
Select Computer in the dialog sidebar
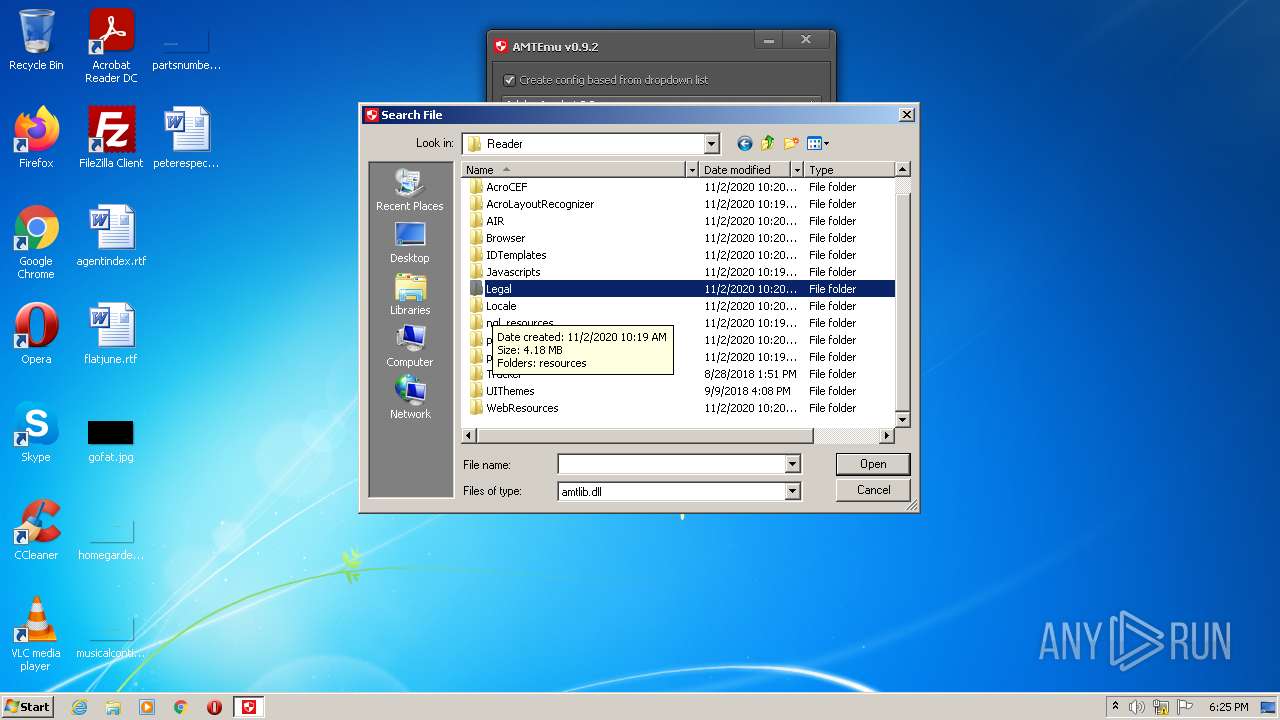[409, 347]
